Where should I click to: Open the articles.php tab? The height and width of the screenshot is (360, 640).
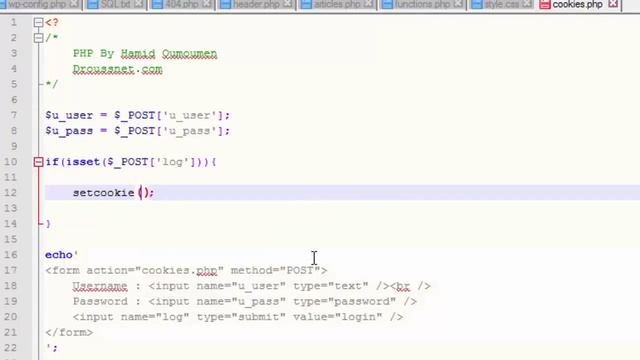(x=337, y=4)
